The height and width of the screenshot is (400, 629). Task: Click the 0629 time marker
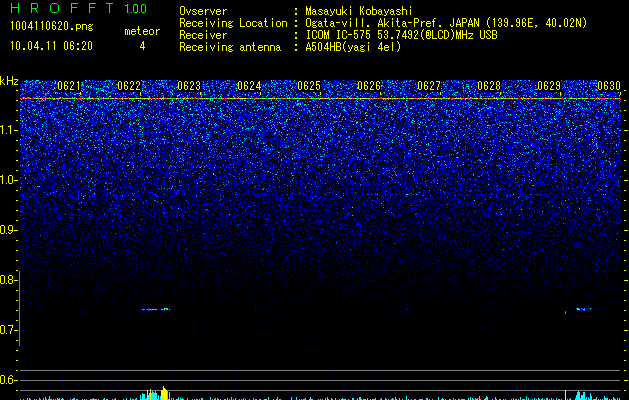coord(549,86)
